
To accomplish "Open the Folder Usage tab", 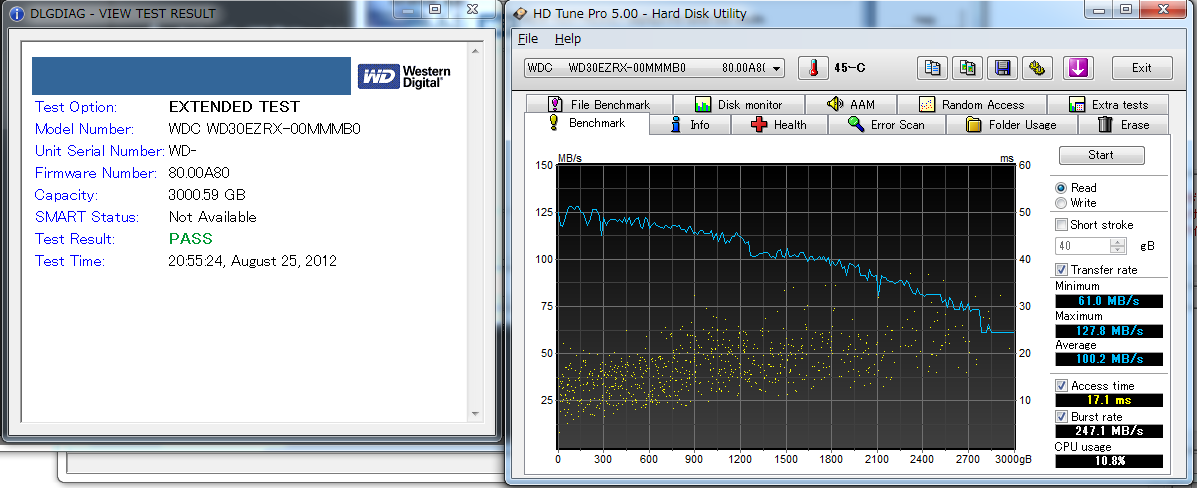I will click(x=1011, y=124).
